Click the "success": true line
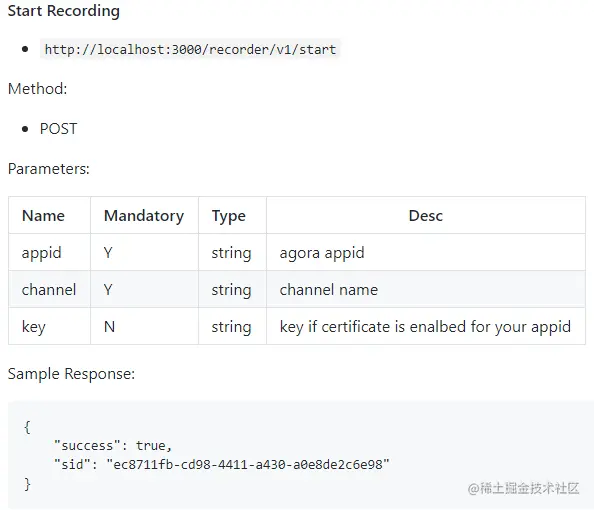 pyautogui.click(x=113, y=445)
